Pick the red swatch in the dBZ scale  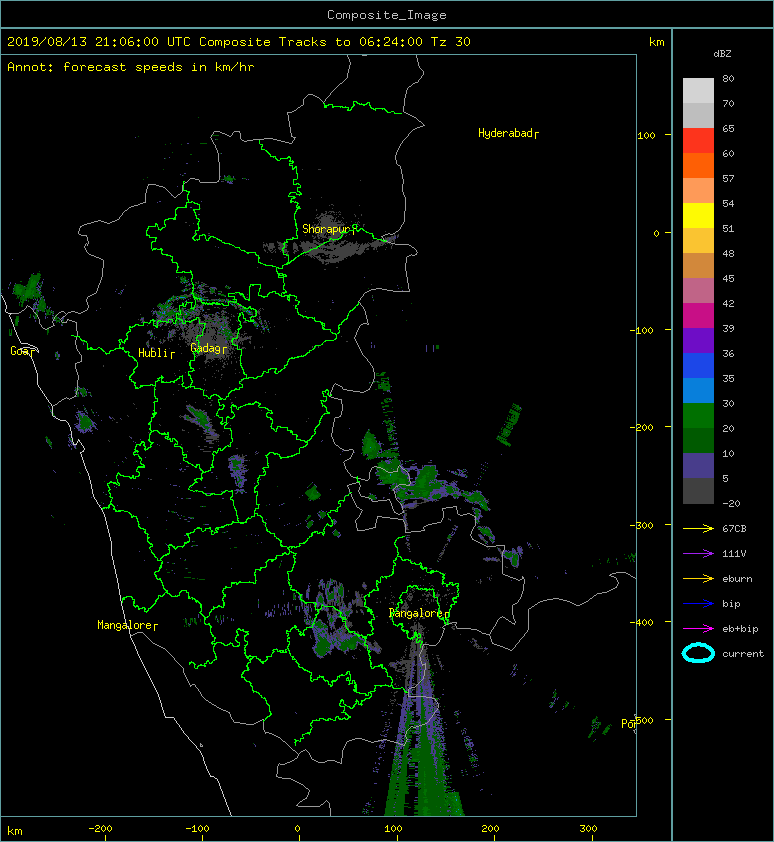point(698,141)
